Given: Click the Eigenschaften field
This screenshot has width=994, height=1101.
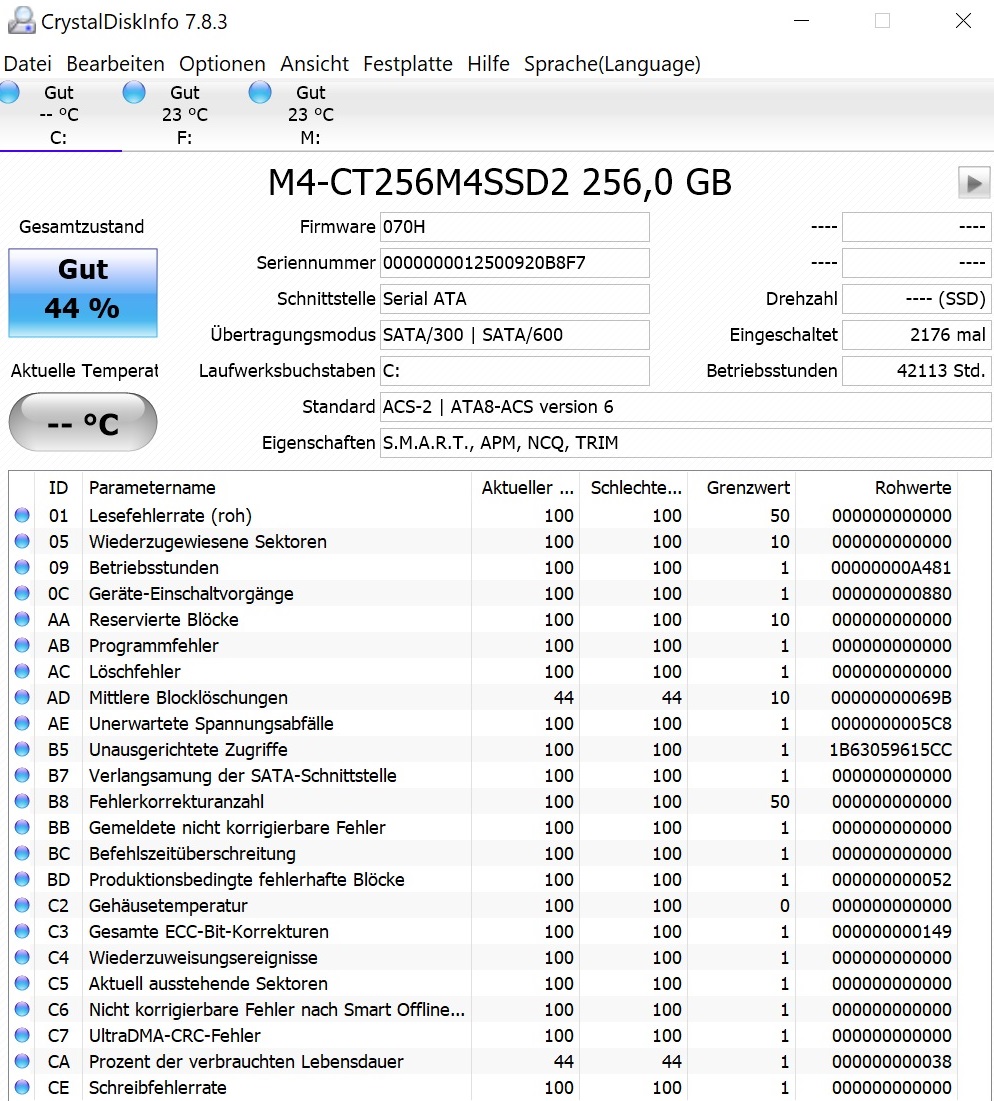Looking at the screenshot, I should pyautogui.click(x=685, y=443).
